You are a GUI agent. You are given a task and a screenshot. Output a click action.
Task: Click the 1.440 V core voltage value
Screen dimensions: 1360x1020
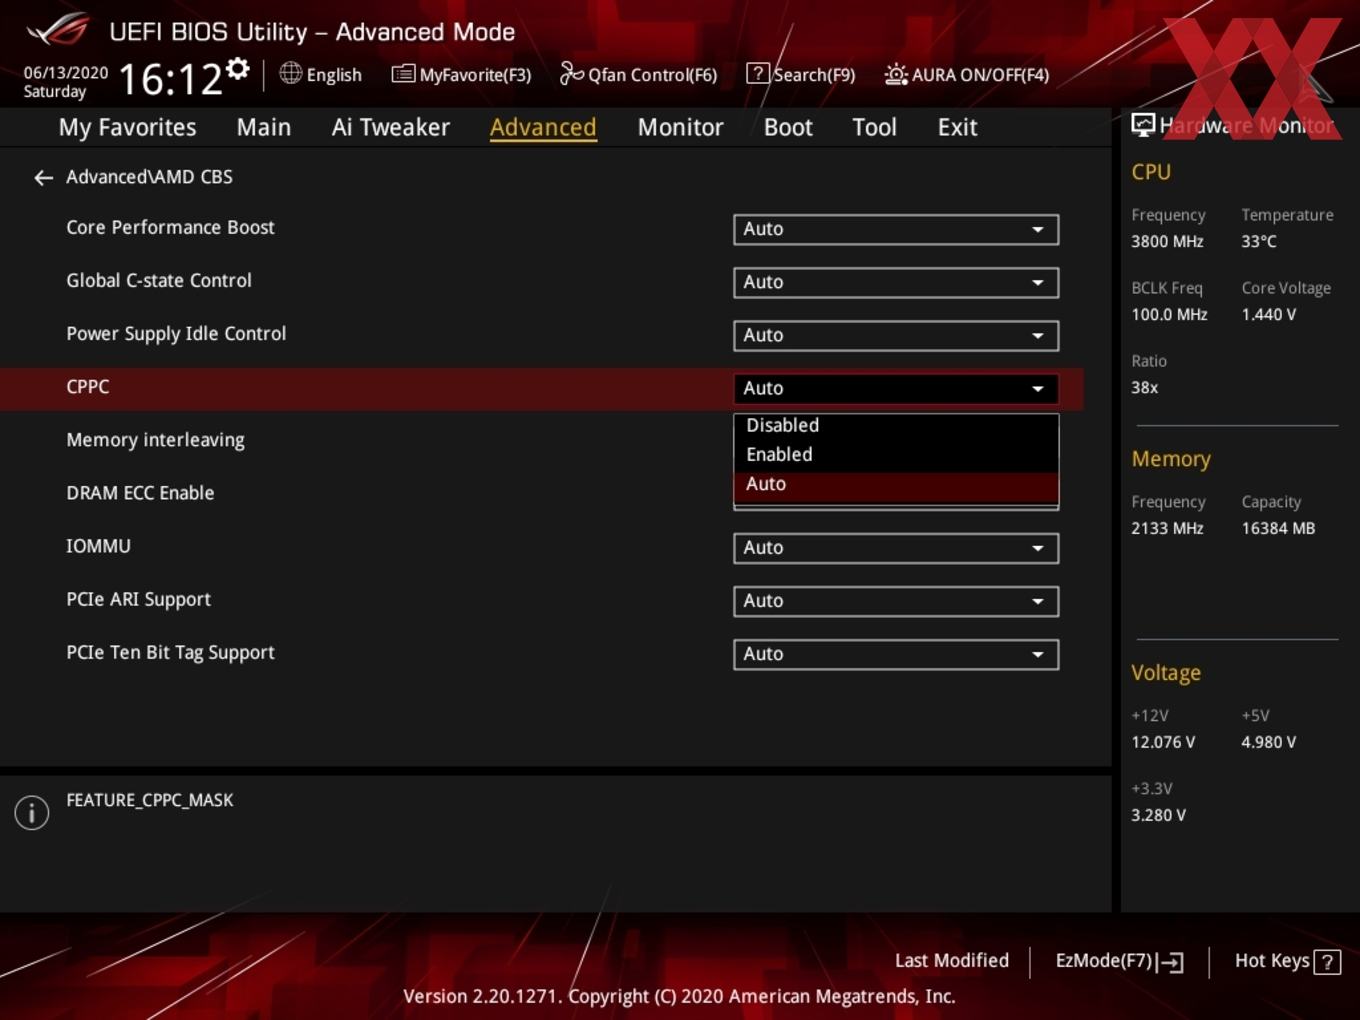point(1268,314)
